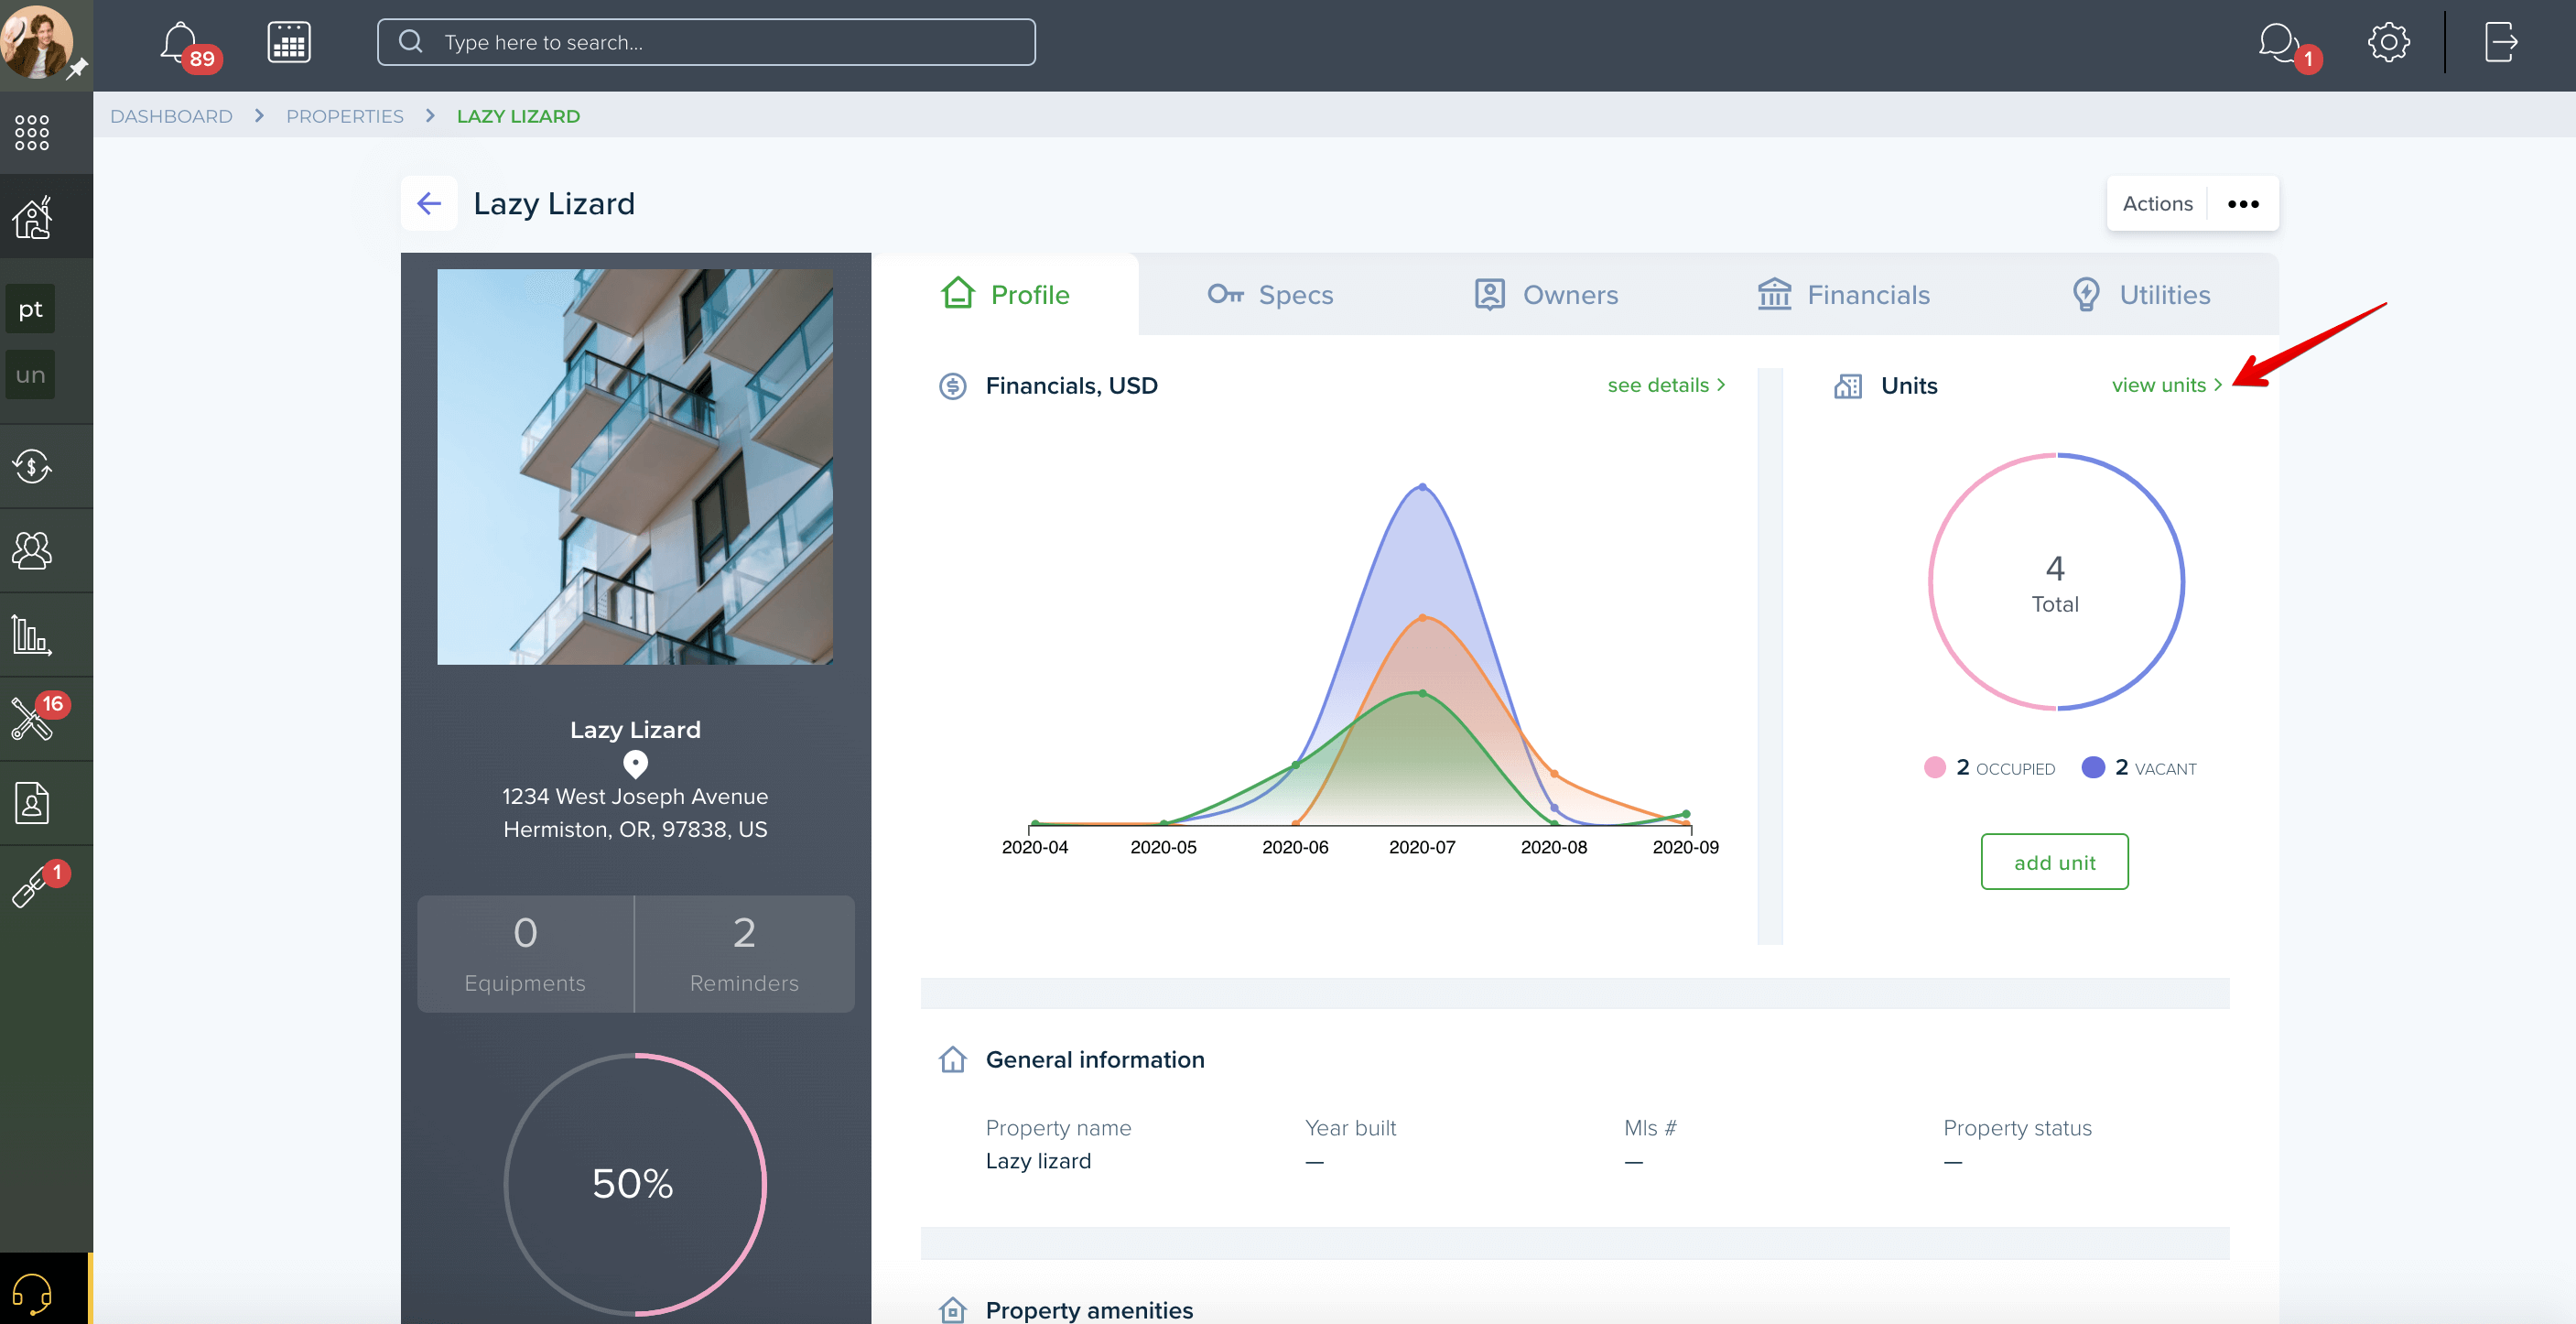The image size is (2576, 1324).
Task: Open the apps grid menu in sidebar
Action: click(x=32, y=132)
